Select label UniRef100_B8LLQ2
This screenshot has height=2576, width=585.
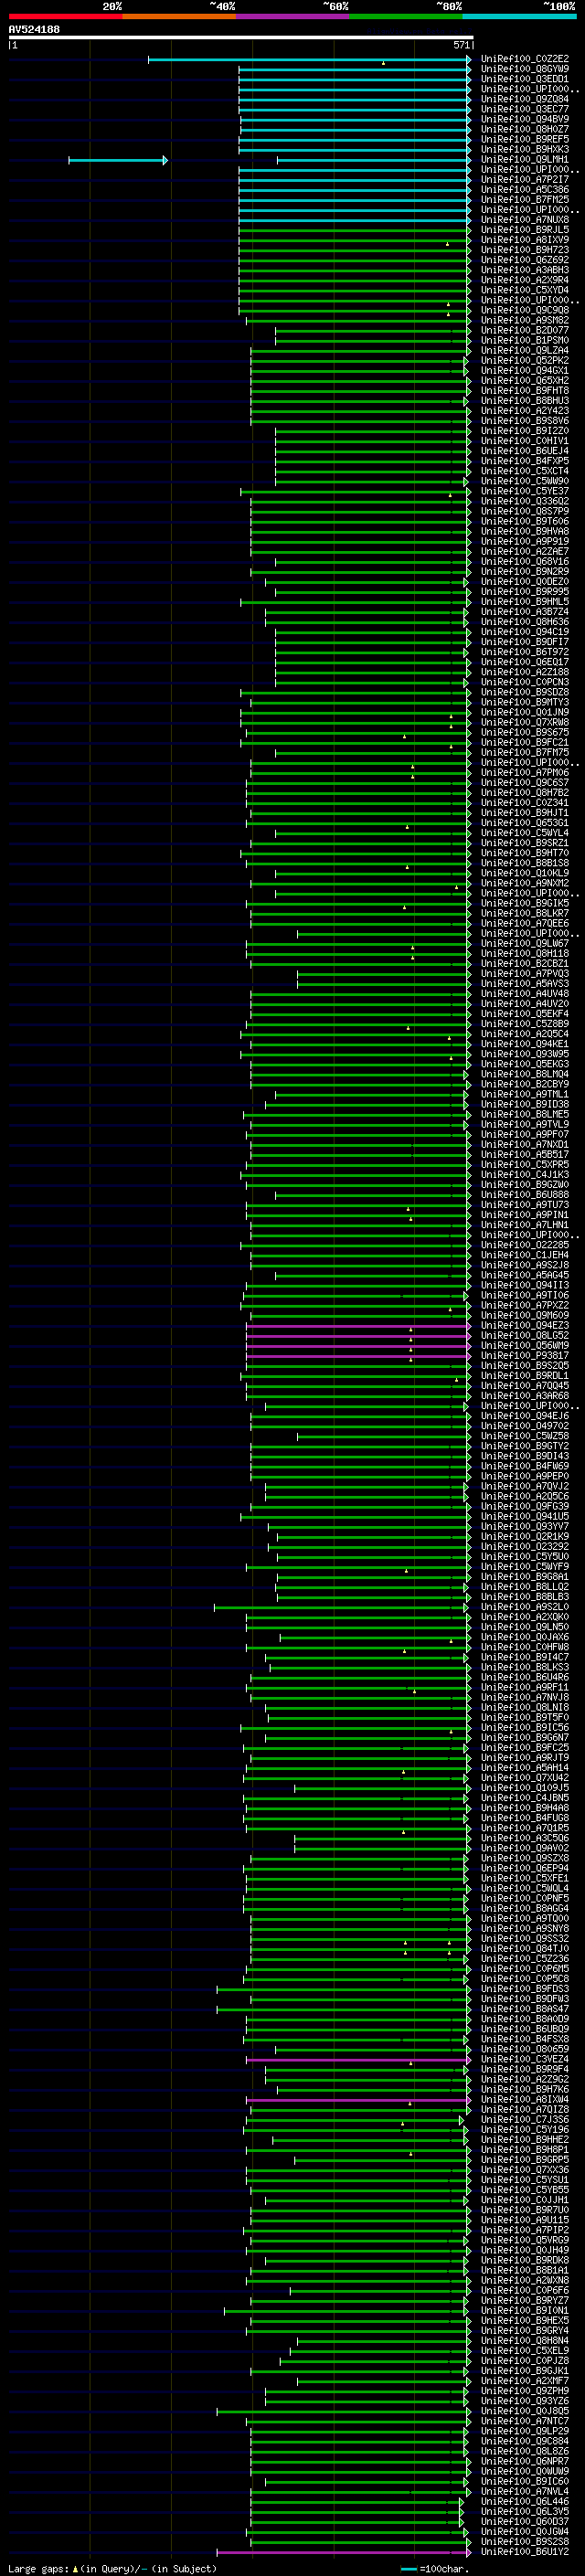(524, 1587)
